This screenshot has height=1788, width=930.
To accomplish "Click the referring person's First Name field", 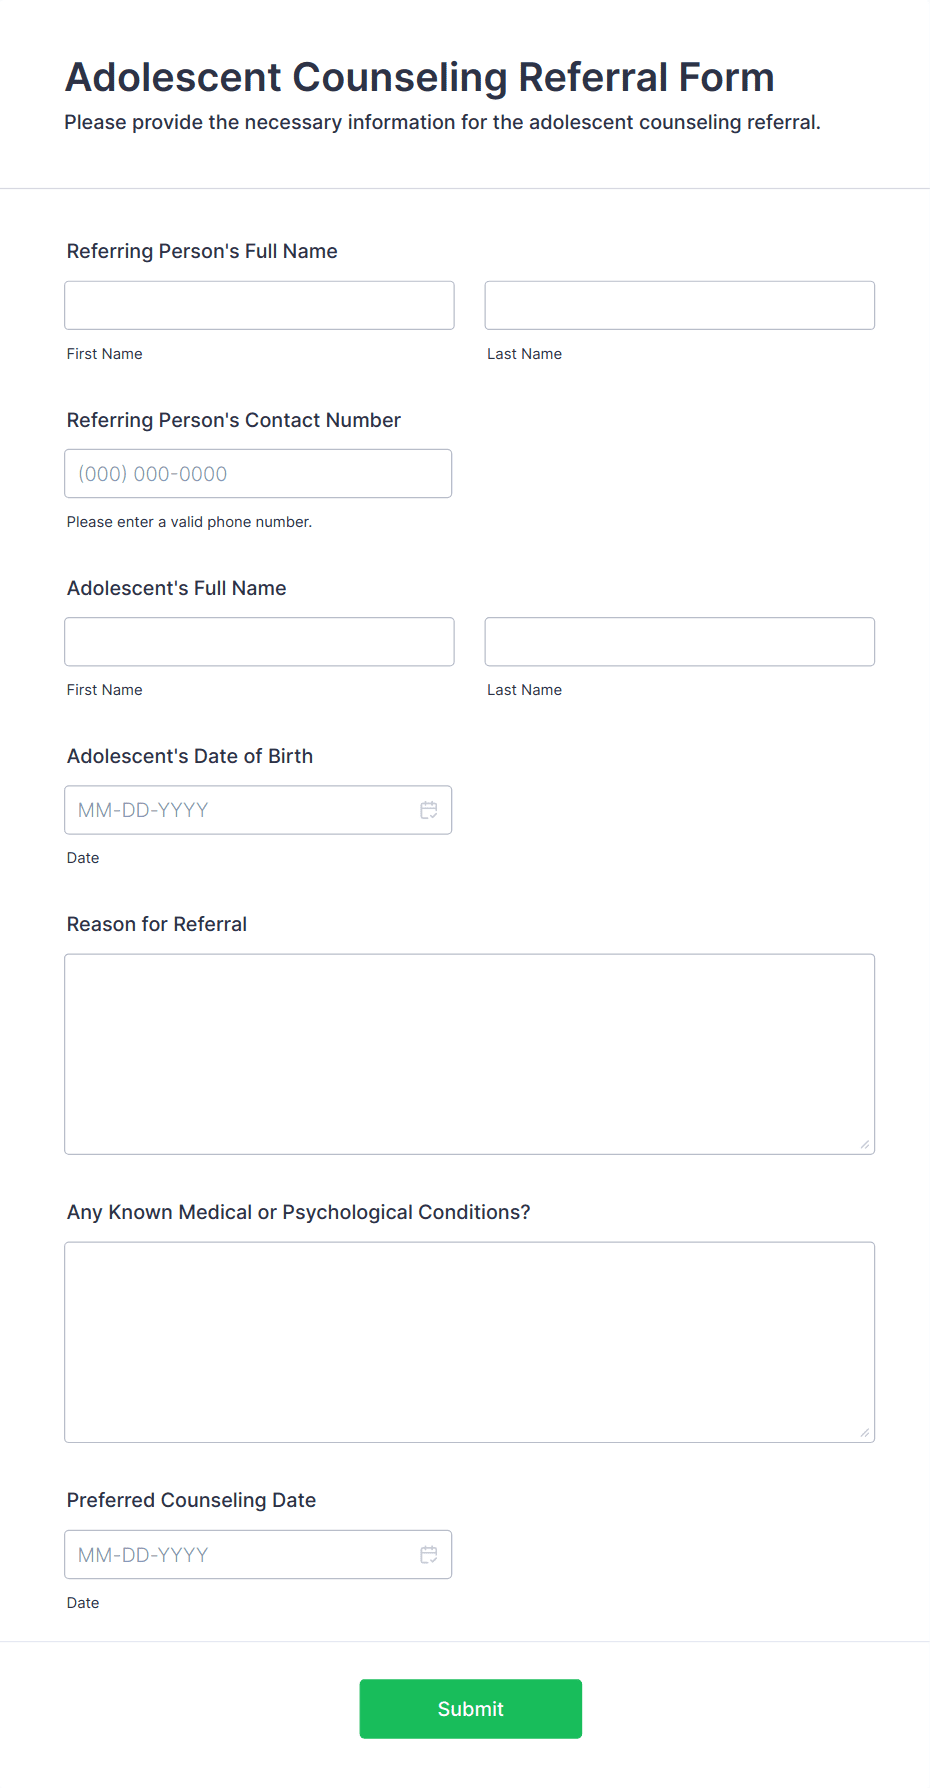I will (x=259, y=305).
